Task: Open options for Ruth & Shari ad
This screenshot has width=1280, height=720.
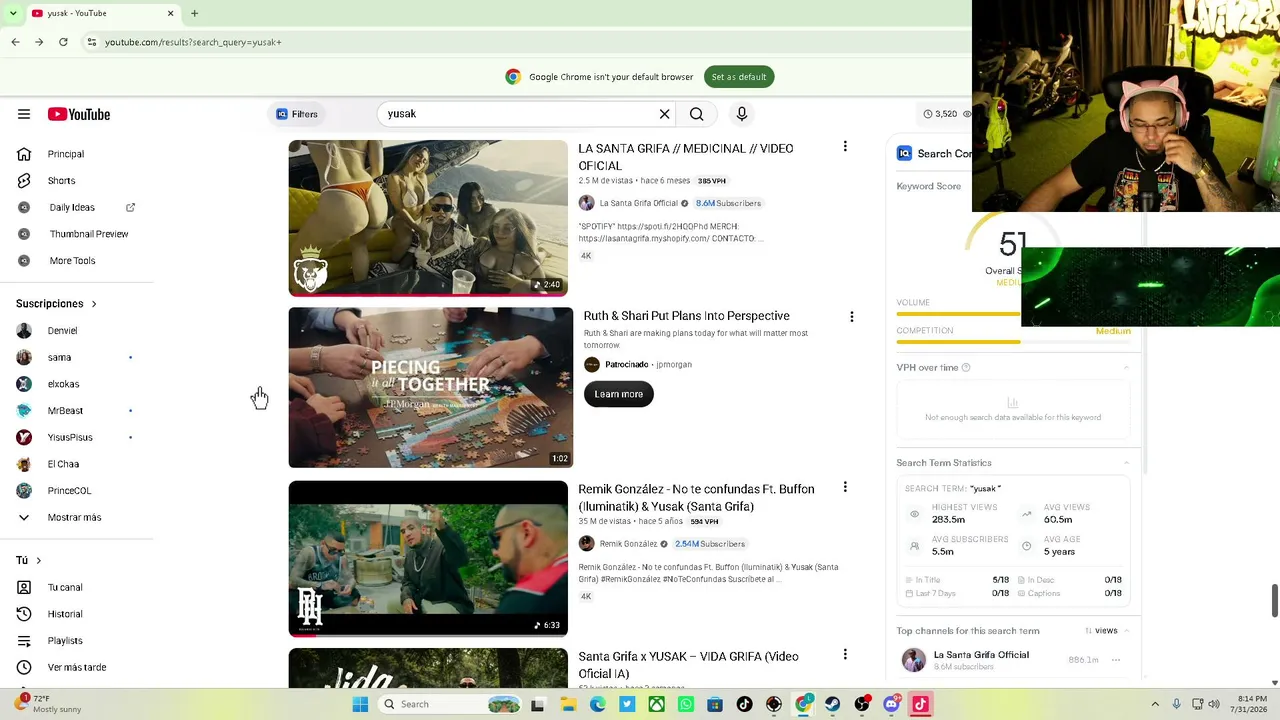Action: (852, 317)
